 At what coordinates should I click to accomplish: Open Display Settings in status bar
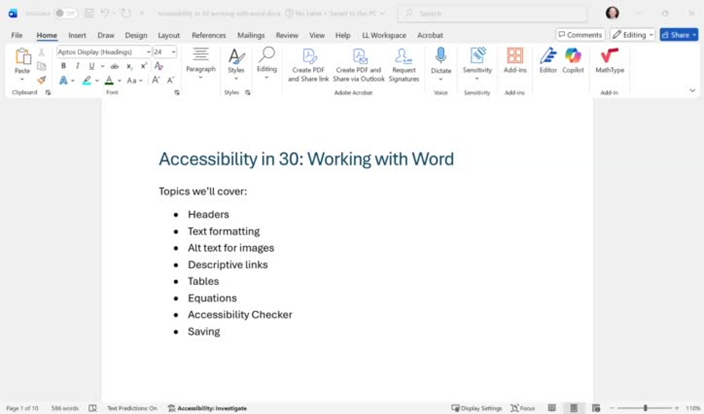pos(476,408)
